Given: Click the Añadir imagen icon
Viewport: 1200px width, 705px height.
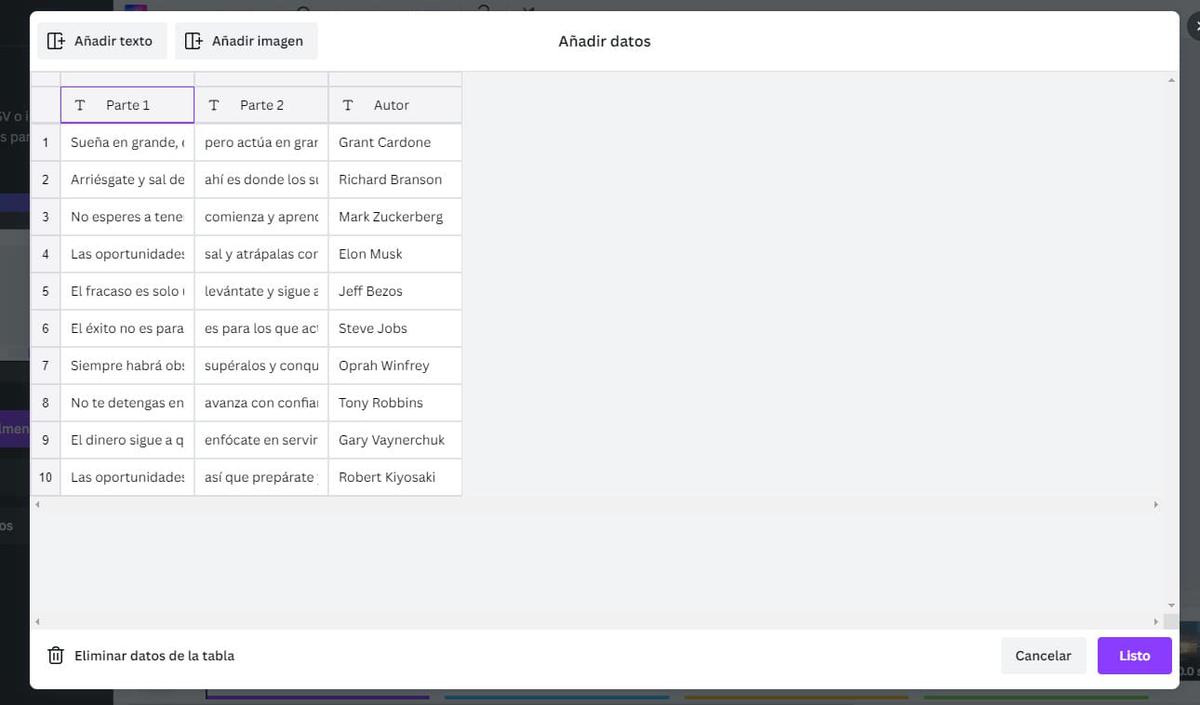Looking at the screenshot, I should point(194,41).
